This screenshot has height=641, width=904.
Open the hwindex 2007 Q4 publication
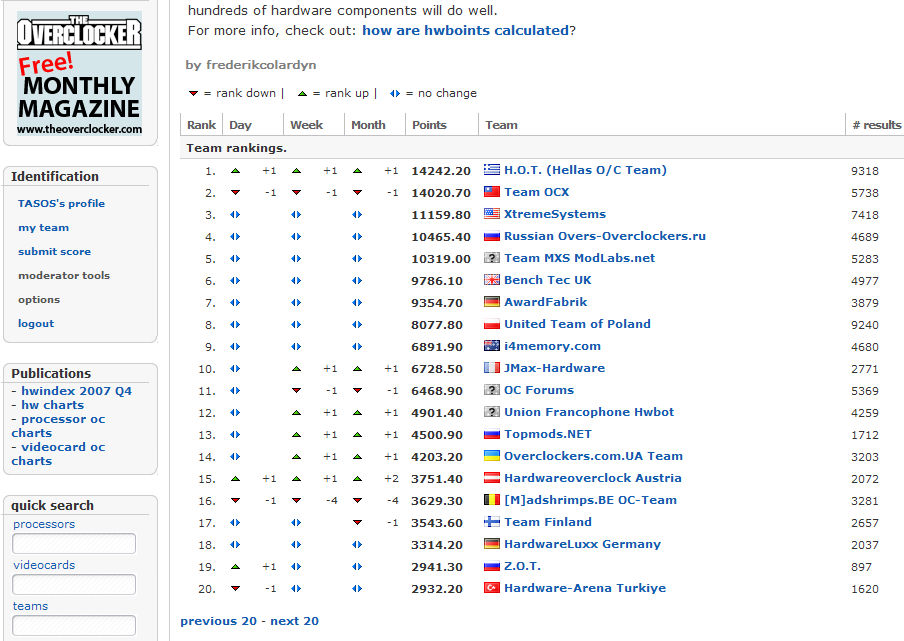click(x=77, y=391)
